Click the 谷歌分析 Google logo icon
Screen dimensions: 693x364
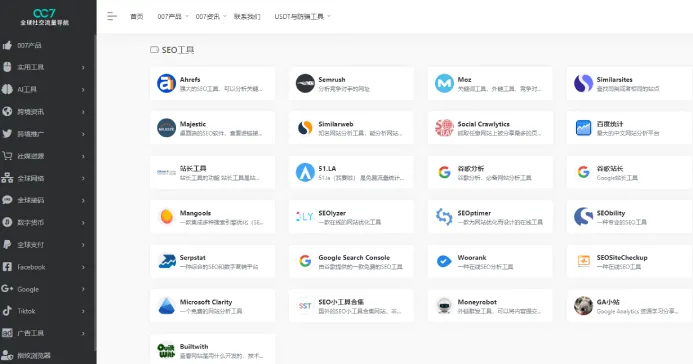pos(444,172)
